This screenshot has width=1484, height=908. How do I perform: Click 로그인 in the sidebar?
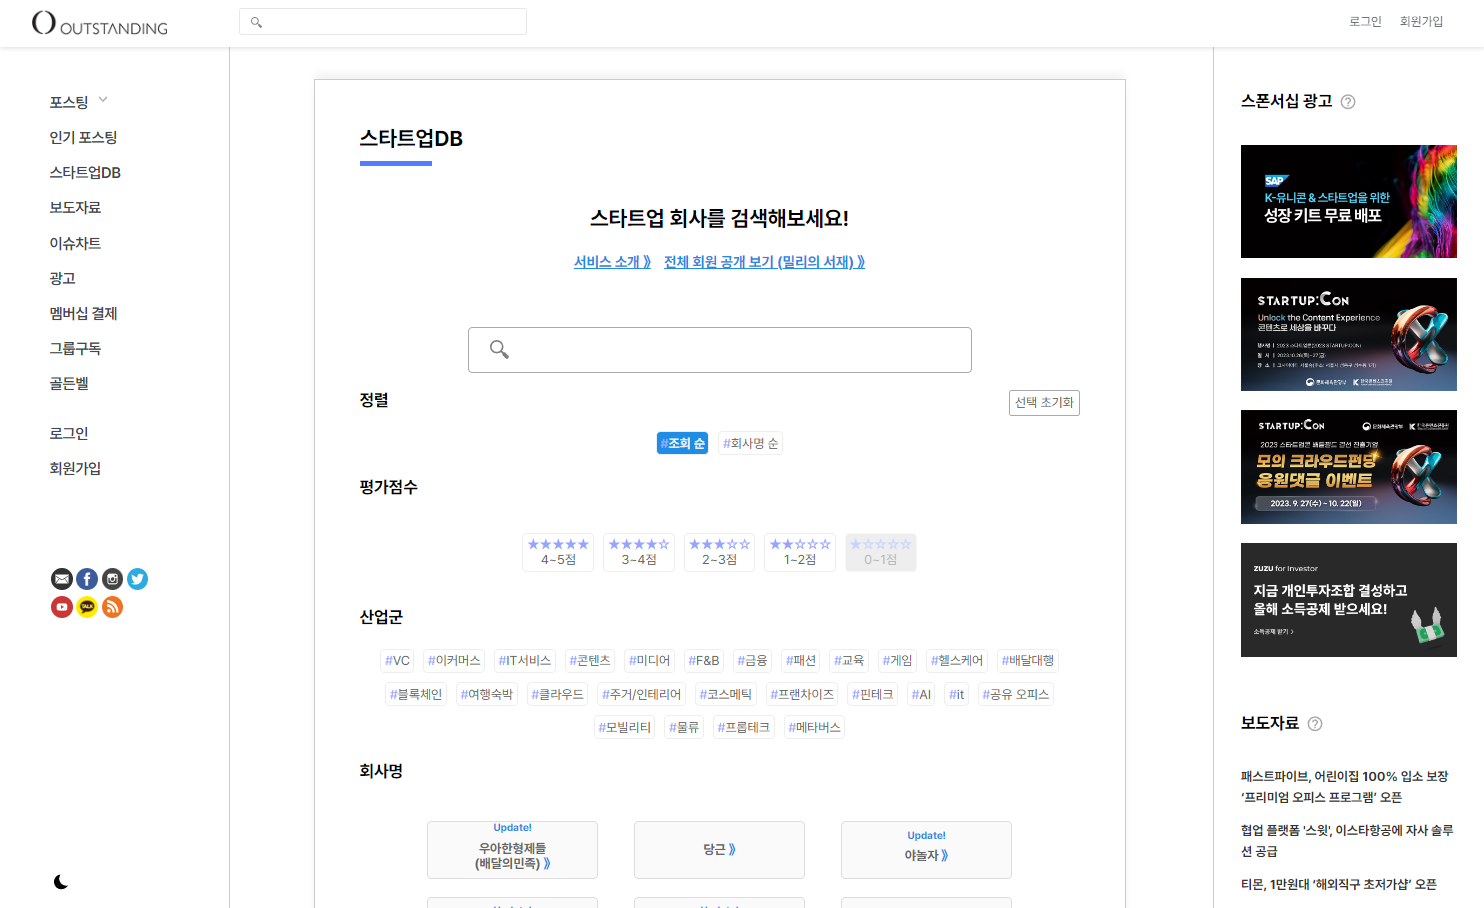(x=69, y=434)
